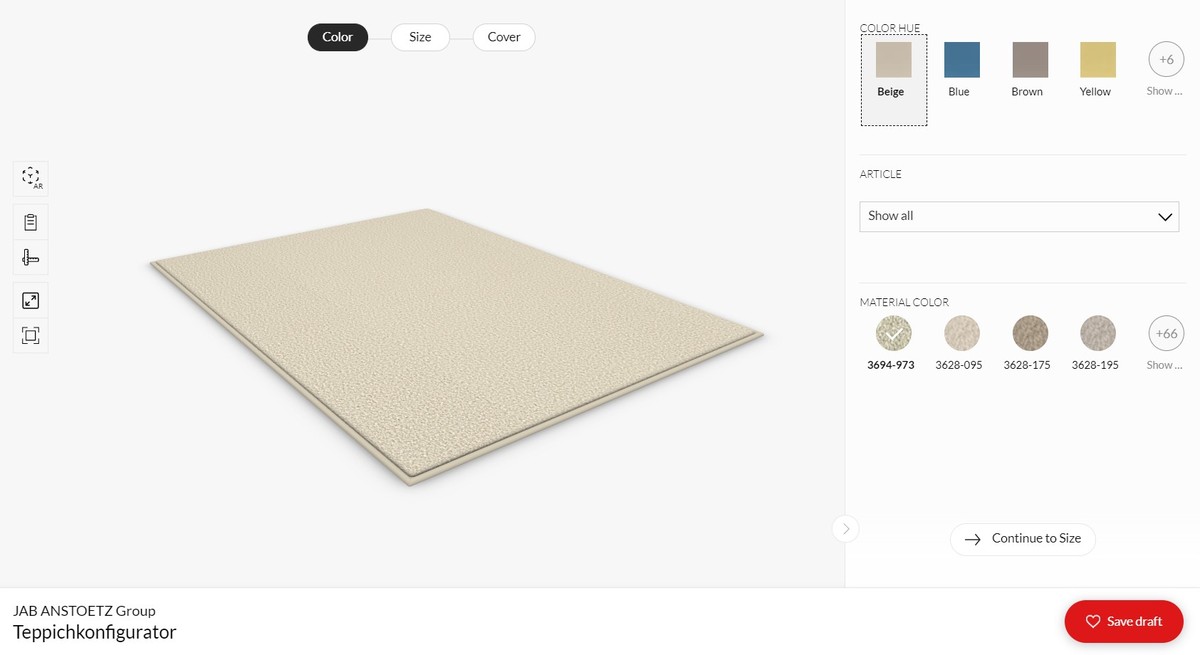Click the Save draft button

click(1124, 621)
